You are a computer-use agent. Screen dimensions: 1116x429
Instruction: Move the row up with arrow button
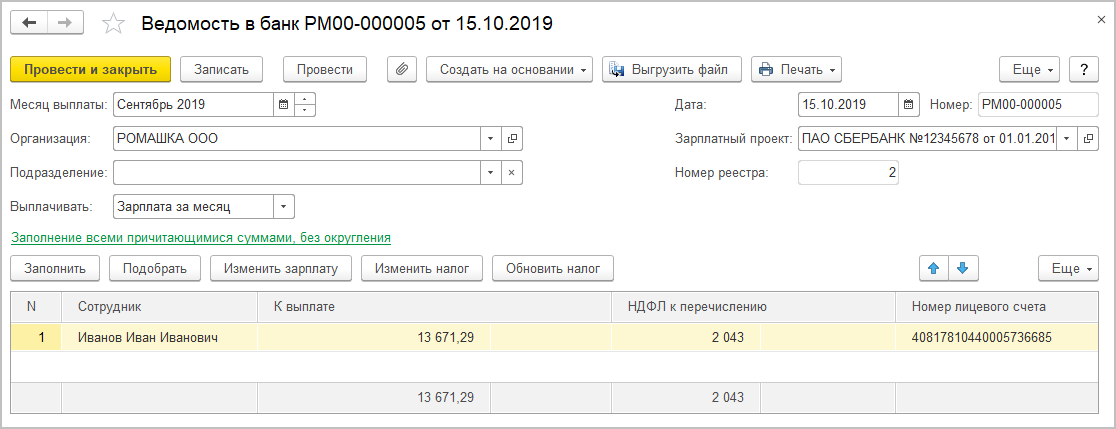coord(934,268)
